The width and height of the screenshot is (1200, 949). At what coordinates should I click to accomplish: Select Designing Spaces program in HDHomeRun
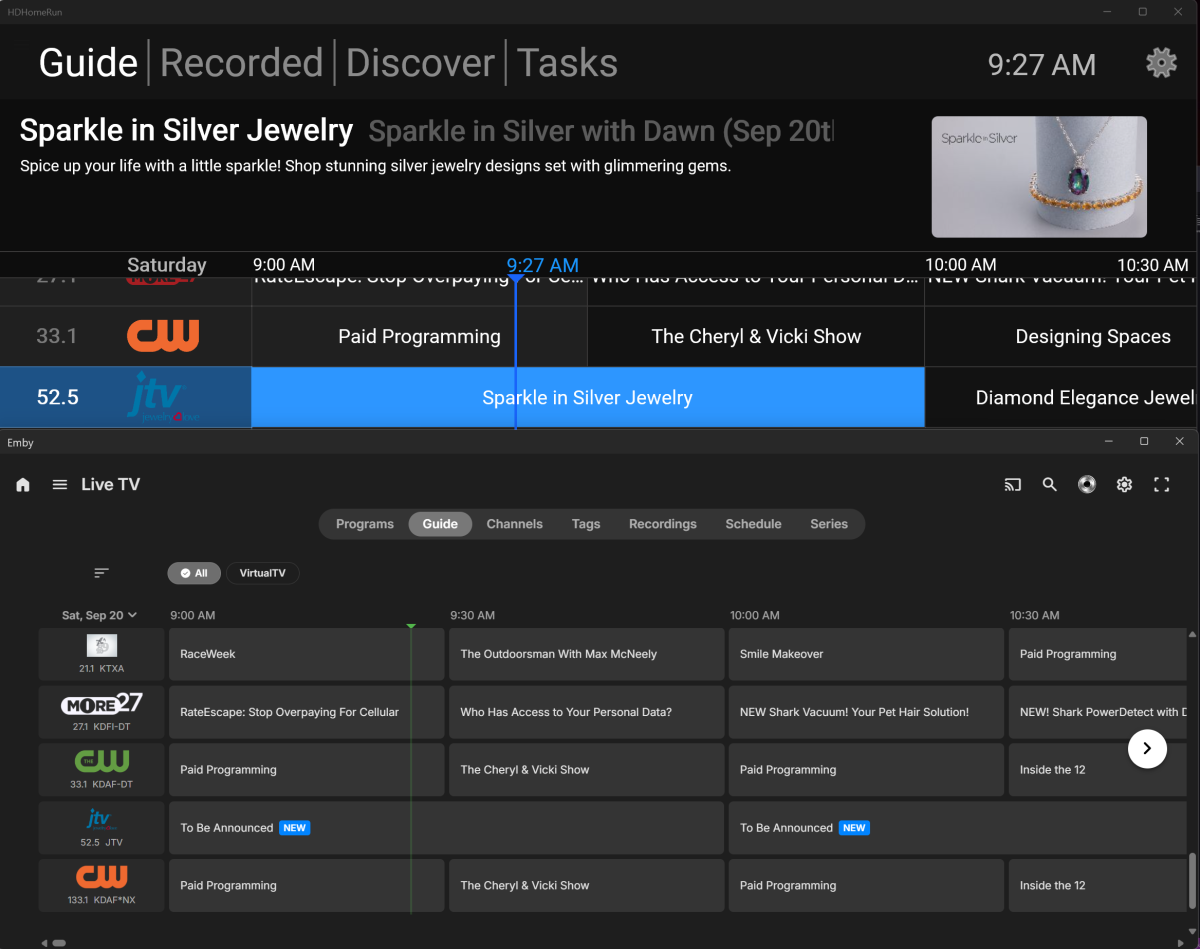coord(1062,336)
